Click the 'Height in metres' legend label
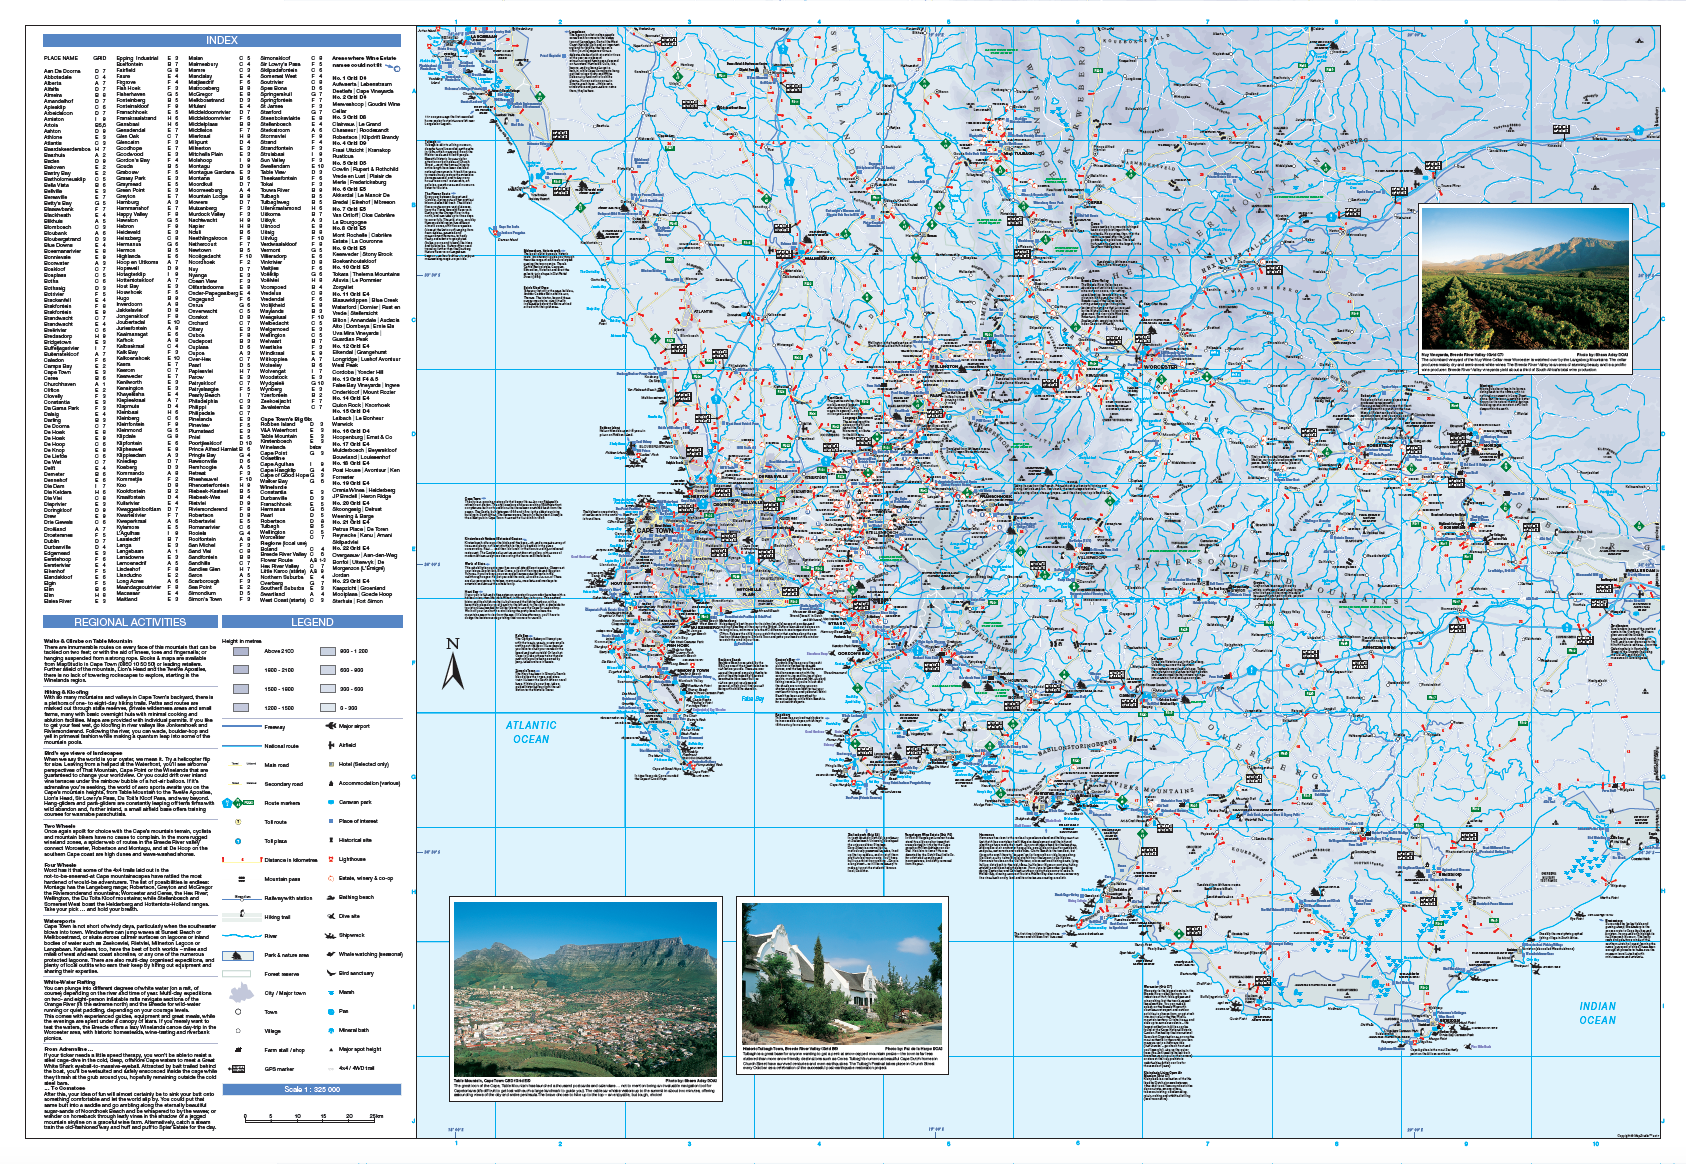 (x=241, y=641)
